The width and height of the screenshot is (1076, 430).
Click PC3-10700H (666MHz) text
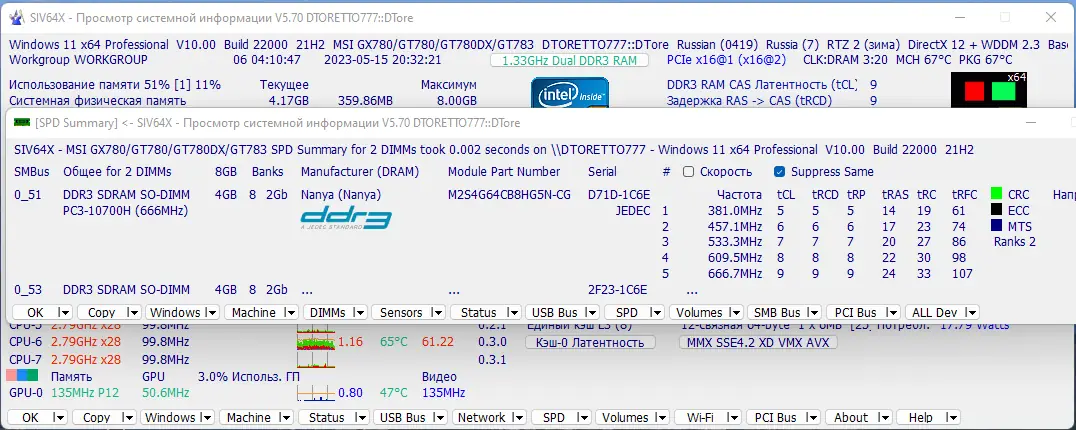pos(126,211)
